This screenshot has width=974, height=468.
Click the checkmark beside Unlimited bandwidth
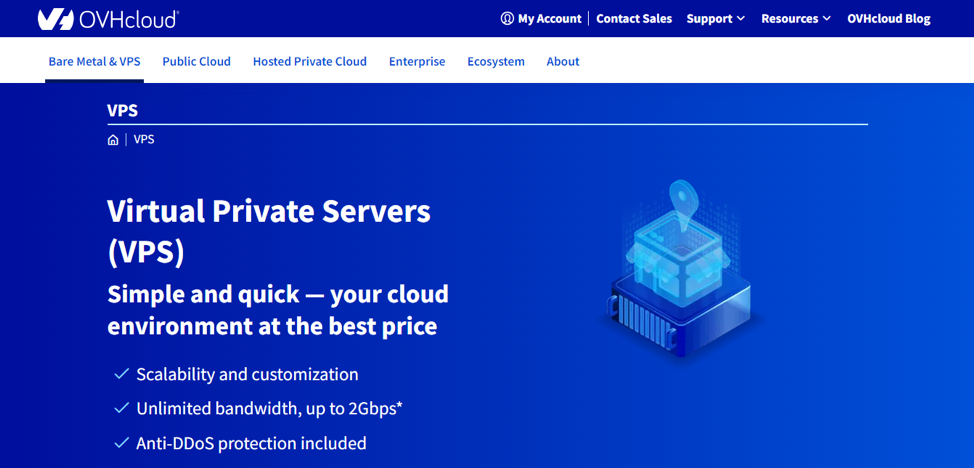point(122,408)
